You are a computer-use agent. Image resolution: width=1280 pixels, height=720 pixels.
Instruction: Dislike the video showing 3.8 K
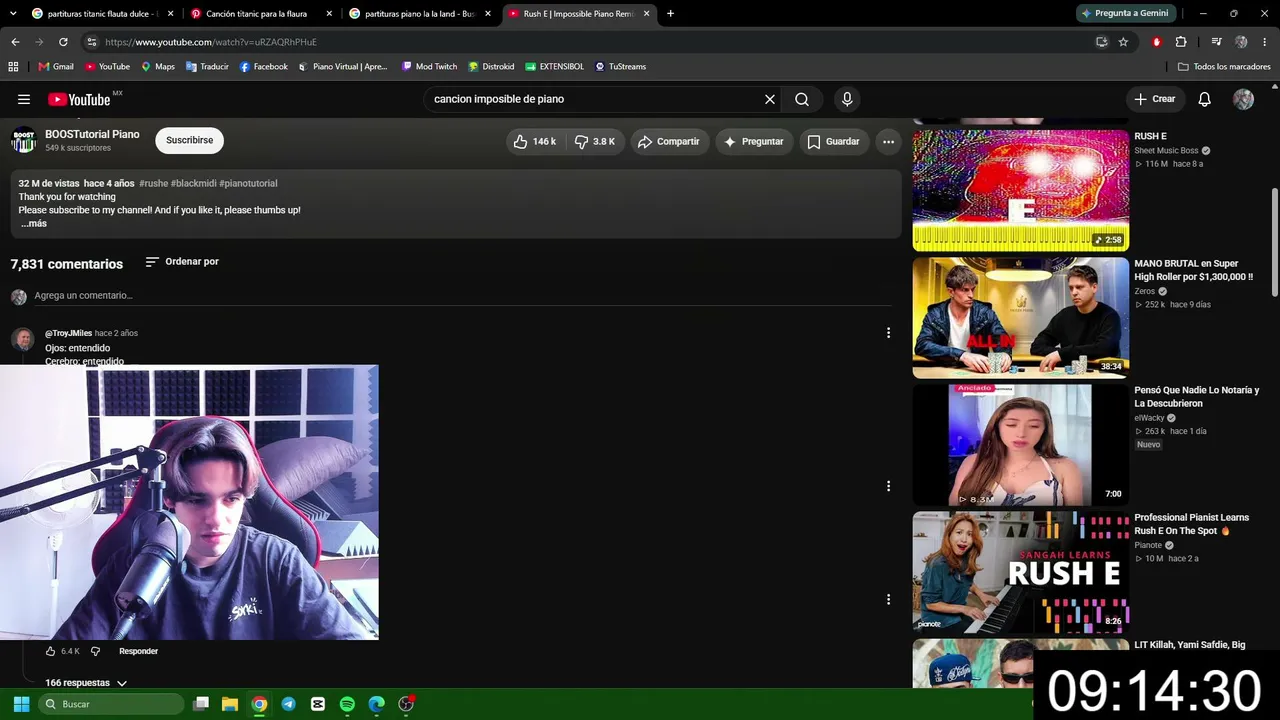(595, 142)
